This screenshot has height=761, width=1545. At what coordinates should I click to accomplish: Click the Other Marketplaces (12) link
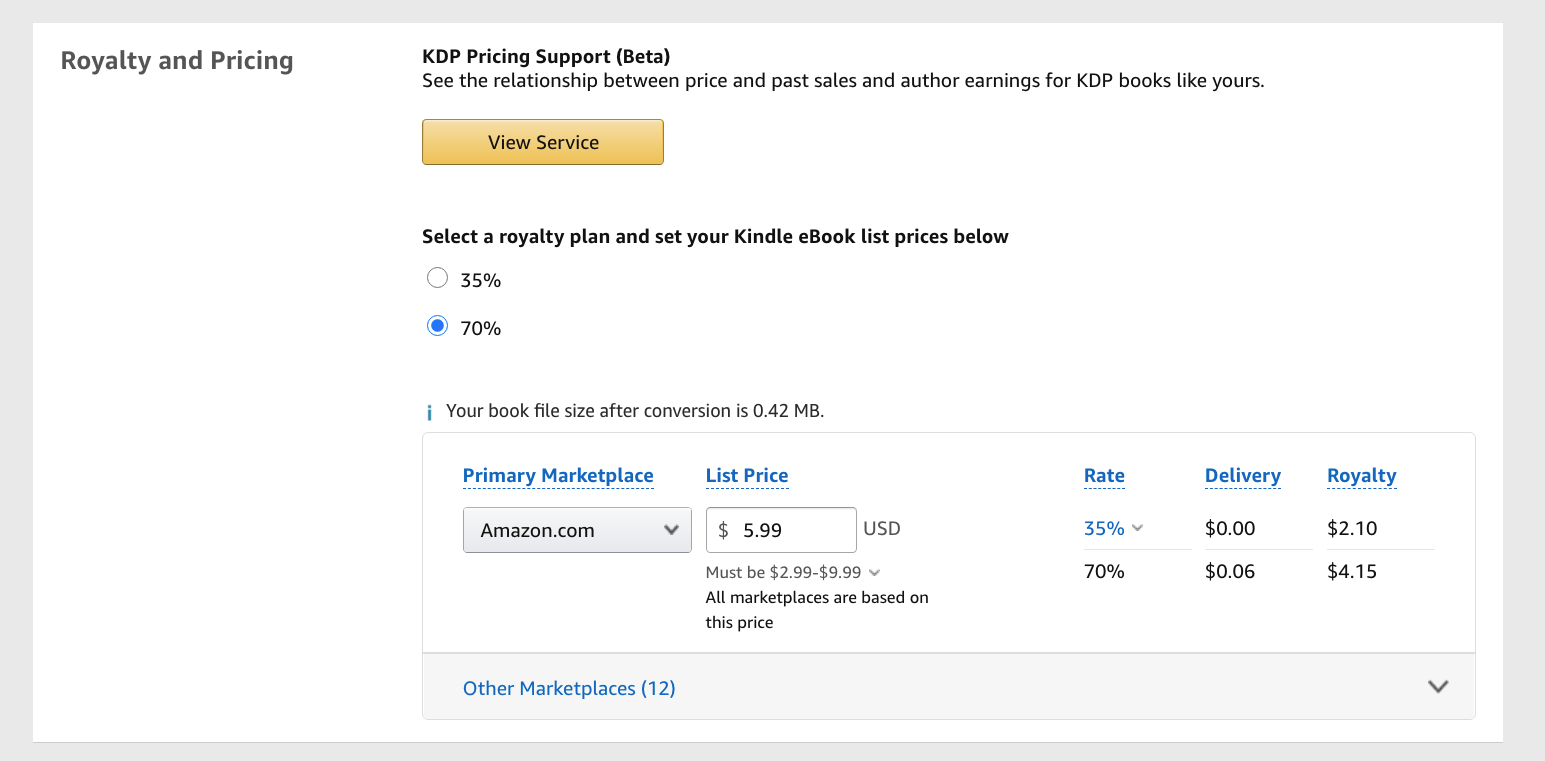tap(568, 688)
